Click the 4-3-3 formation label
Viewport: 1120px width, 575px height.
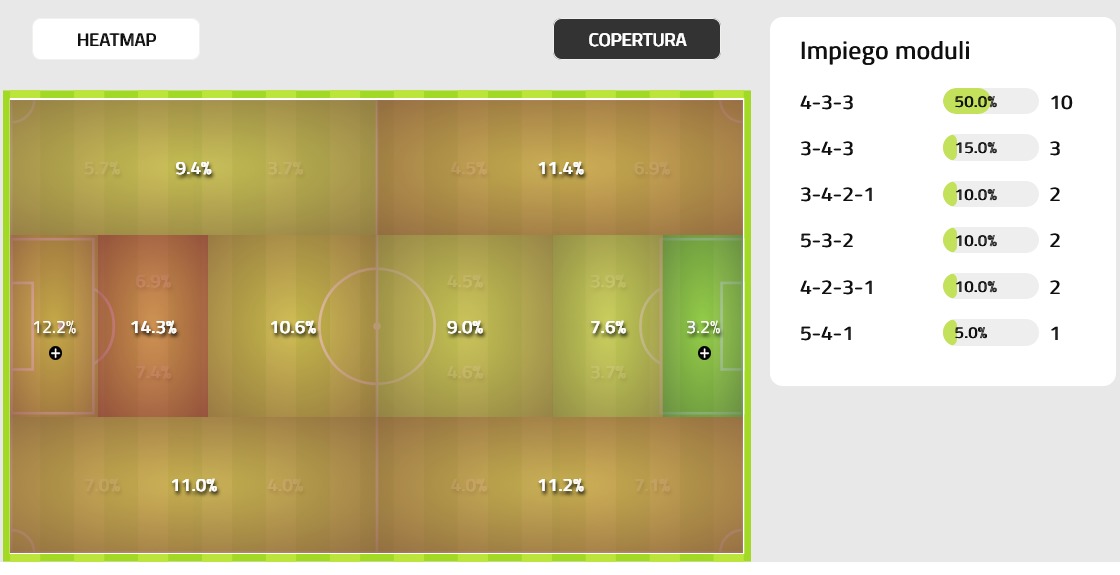click(x=827, y=102)
